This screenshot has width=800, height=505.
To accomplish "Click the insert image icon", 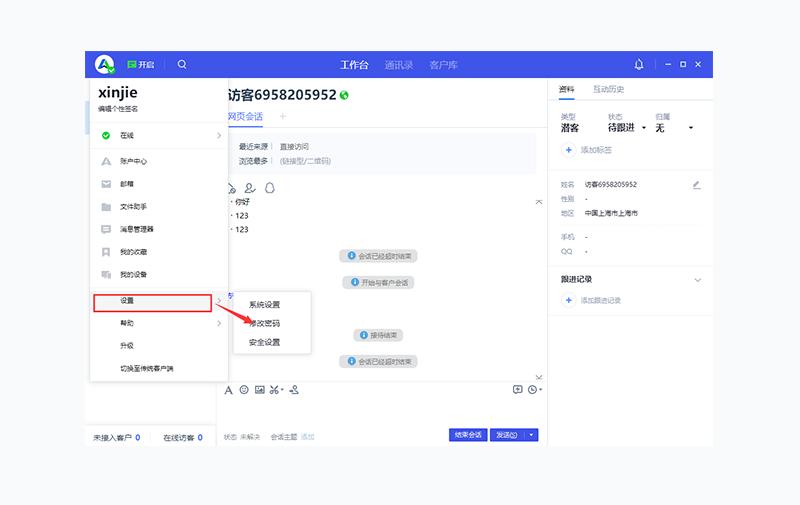I will tap(260, 390).
